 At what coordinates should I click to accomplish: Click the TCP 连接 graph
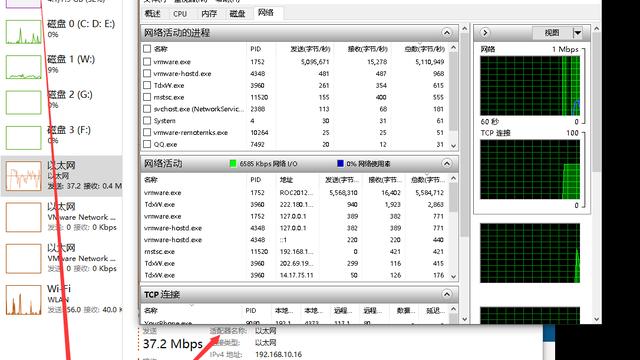tap(530, 170)
